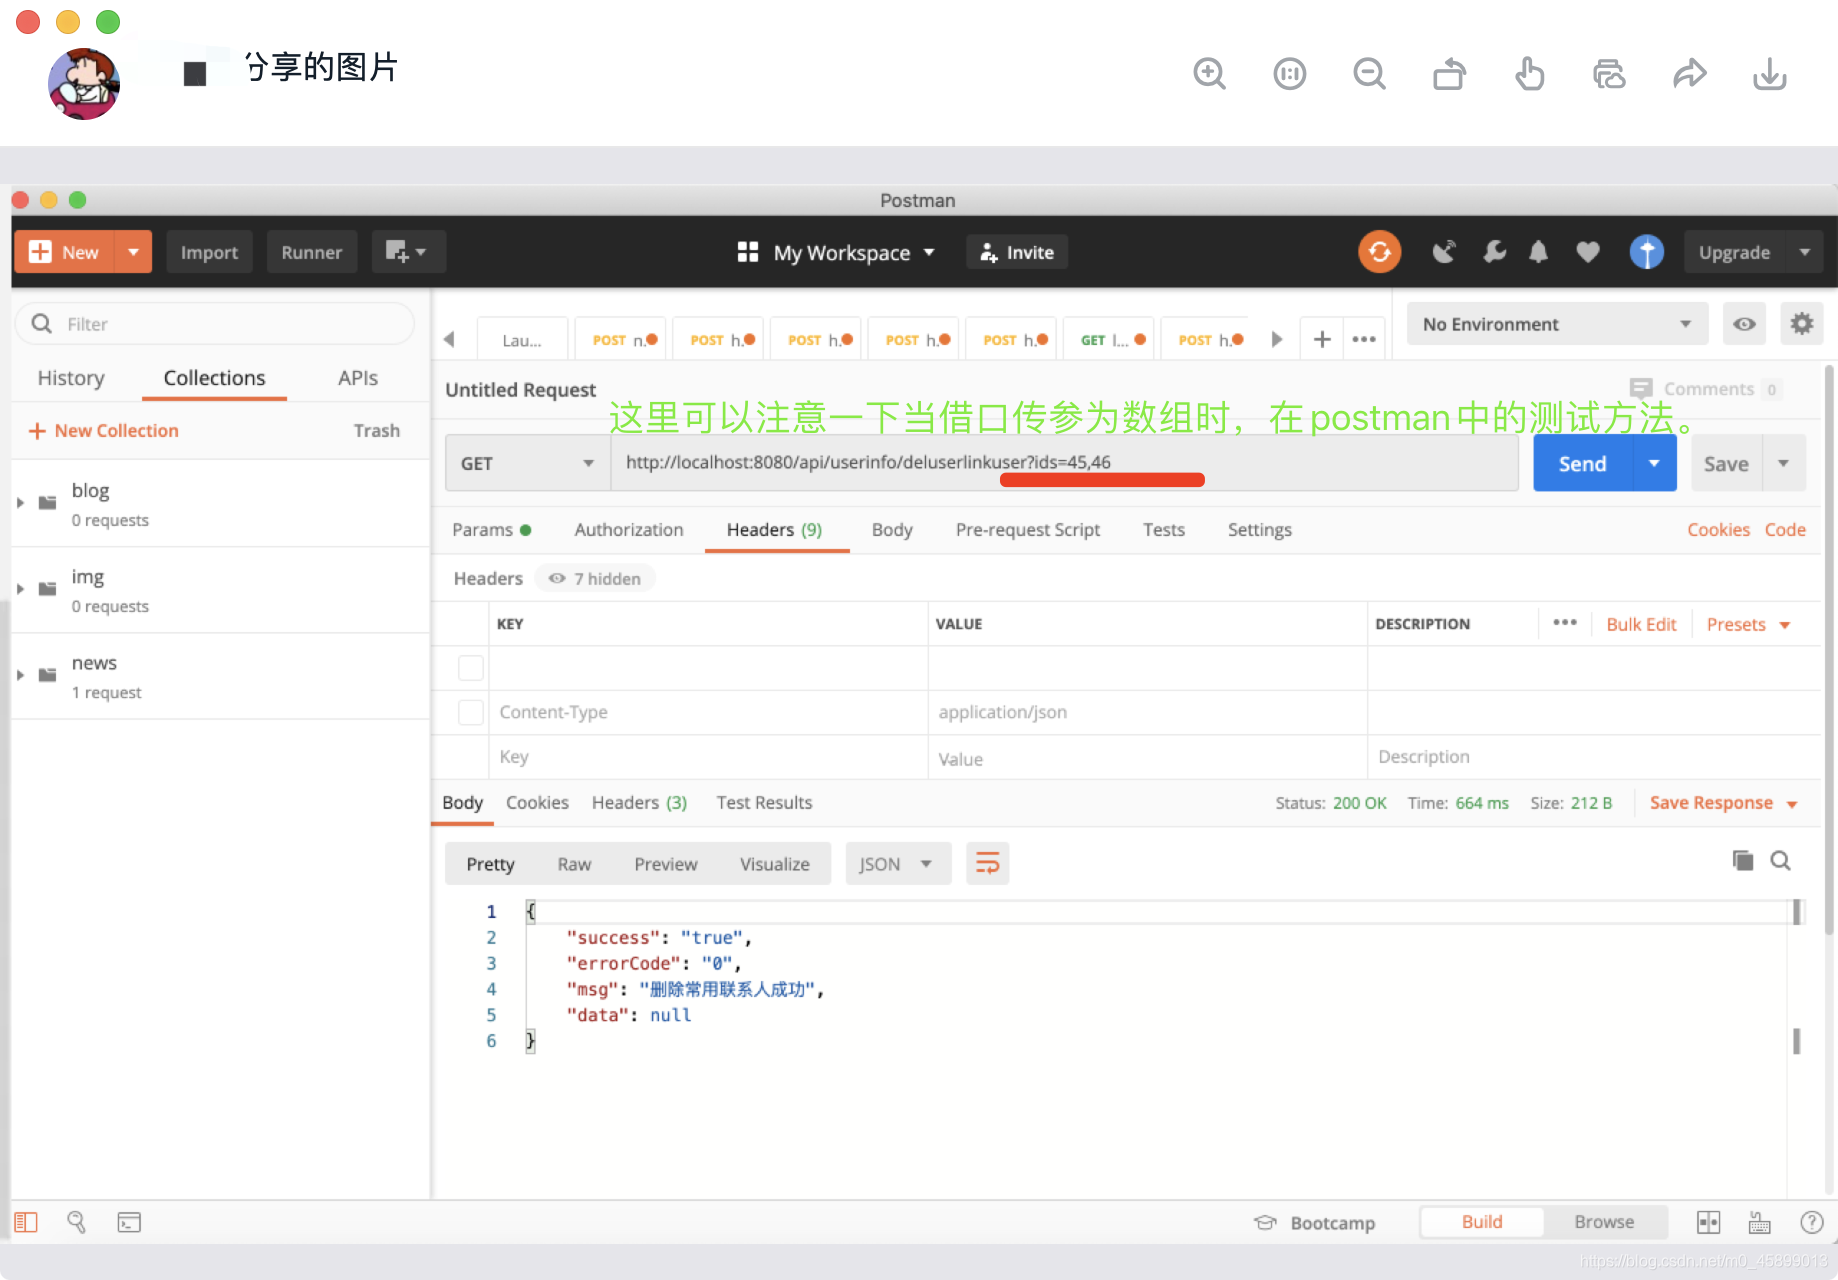This screenshot has width=1838, height=1280.
Task: Rotate the shared image
Action: pos(1449,74)
